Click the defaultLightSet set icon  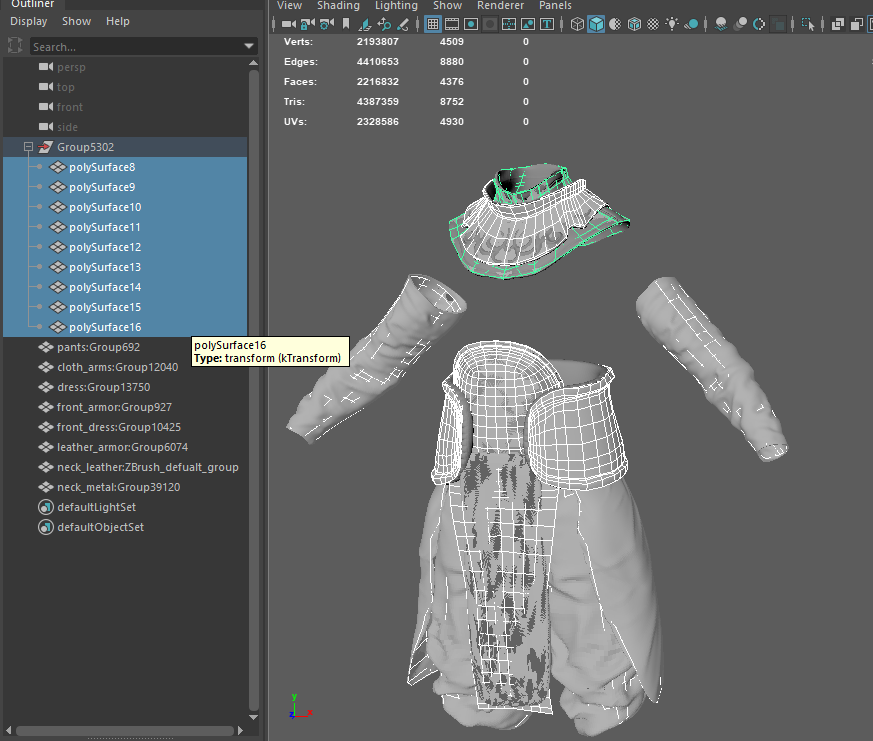(x=45, y=507)
